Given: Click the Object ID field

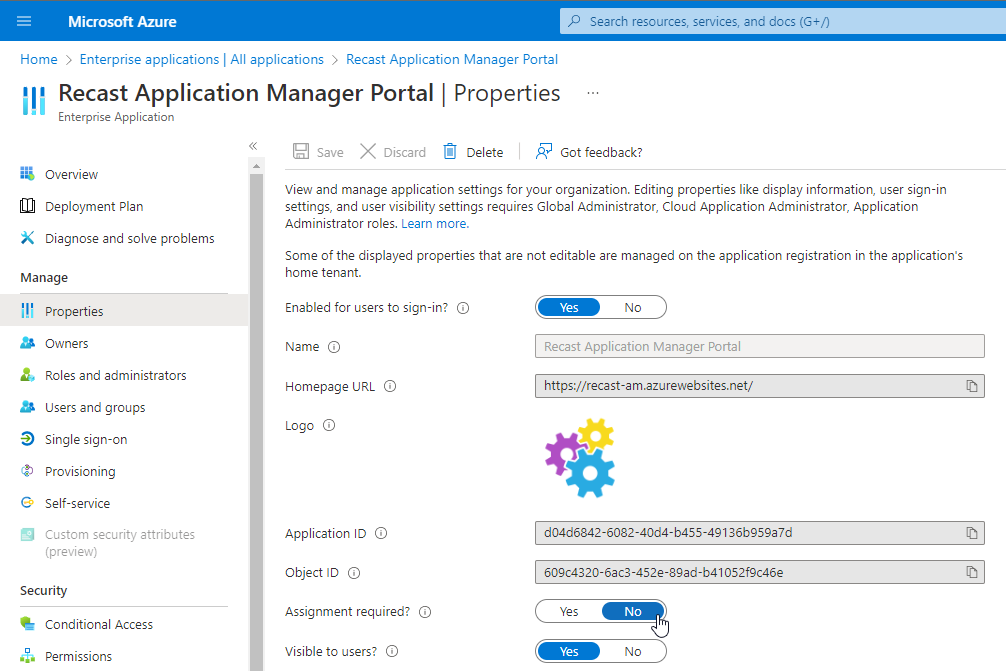Looking at the screenshot, I should coord(760,572).
